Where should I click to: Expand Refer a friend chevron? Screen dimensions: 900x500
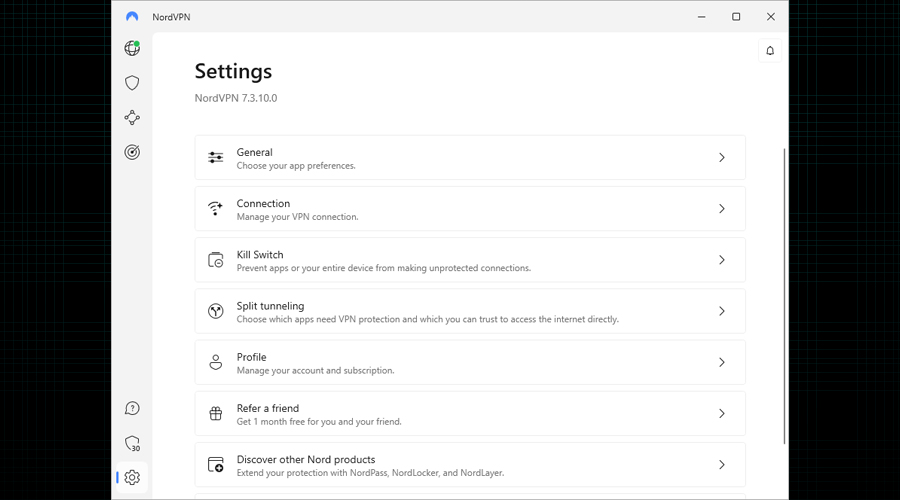pyautogui.click(x=722, y=413)
